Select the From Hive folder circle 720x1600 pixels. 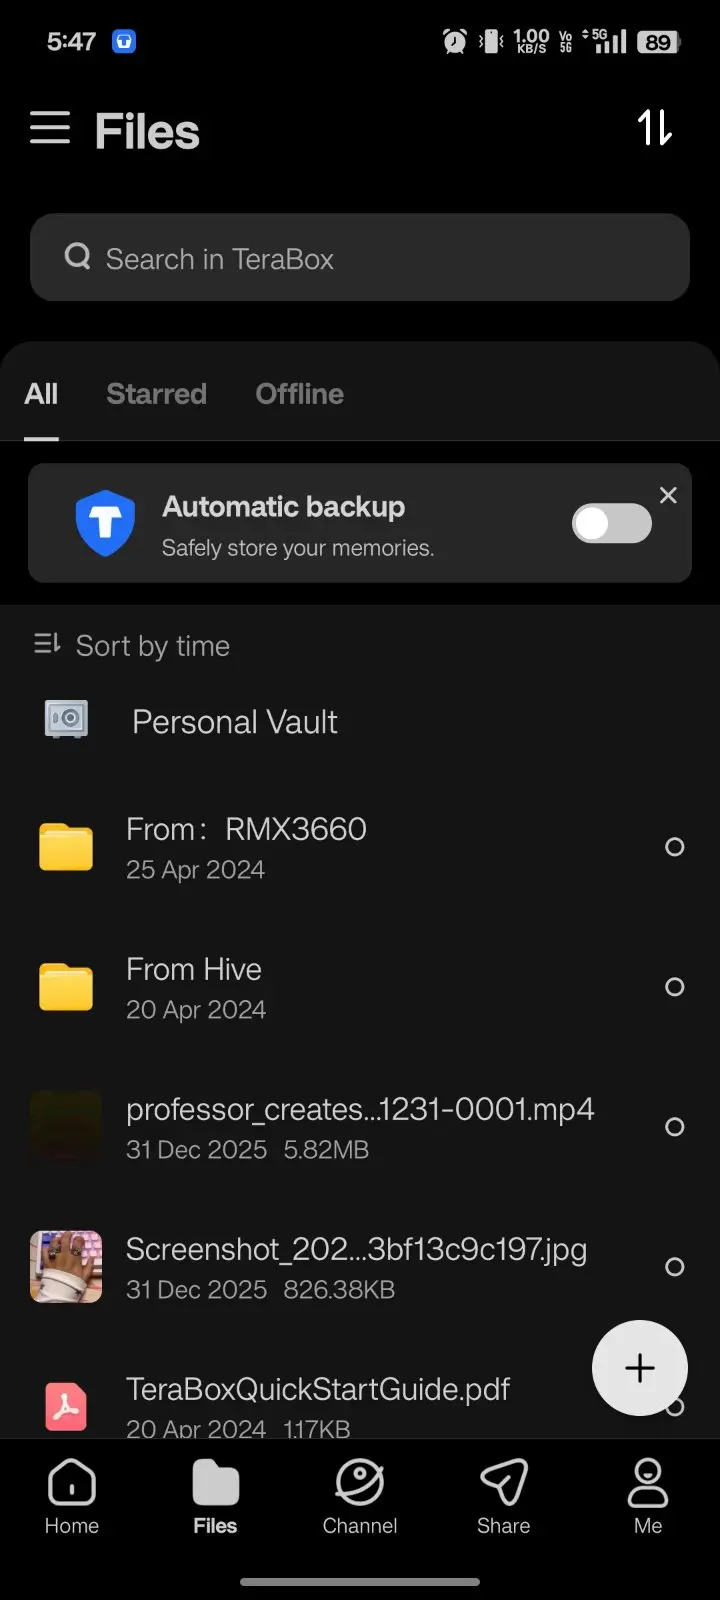(675, 987)
